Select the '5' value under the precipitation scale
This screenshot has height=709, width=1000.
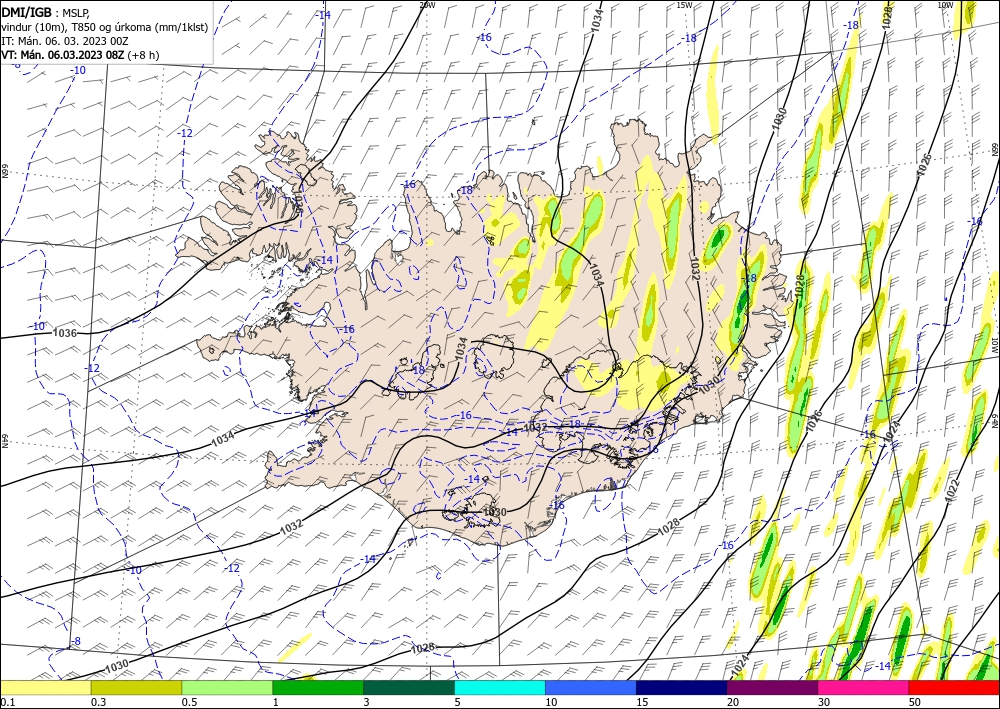click(x=458, y=702)
